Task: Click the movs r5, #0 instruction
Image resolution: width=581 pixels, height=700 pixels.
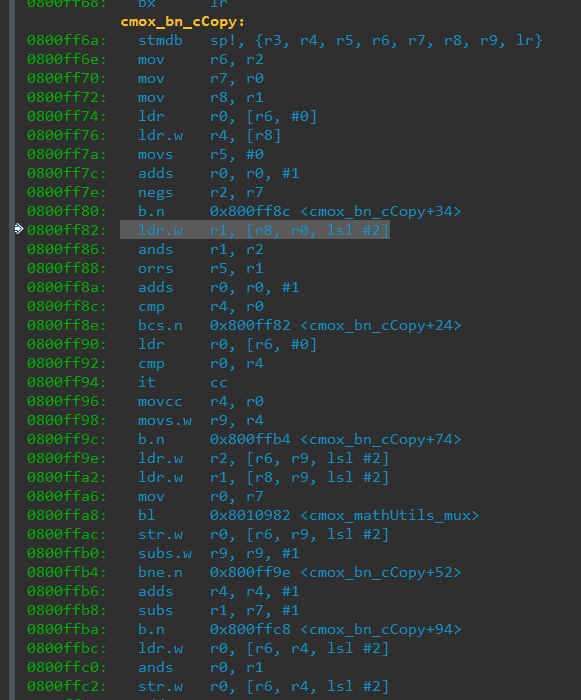Action: pyautogui.click(x=201, y=154)
